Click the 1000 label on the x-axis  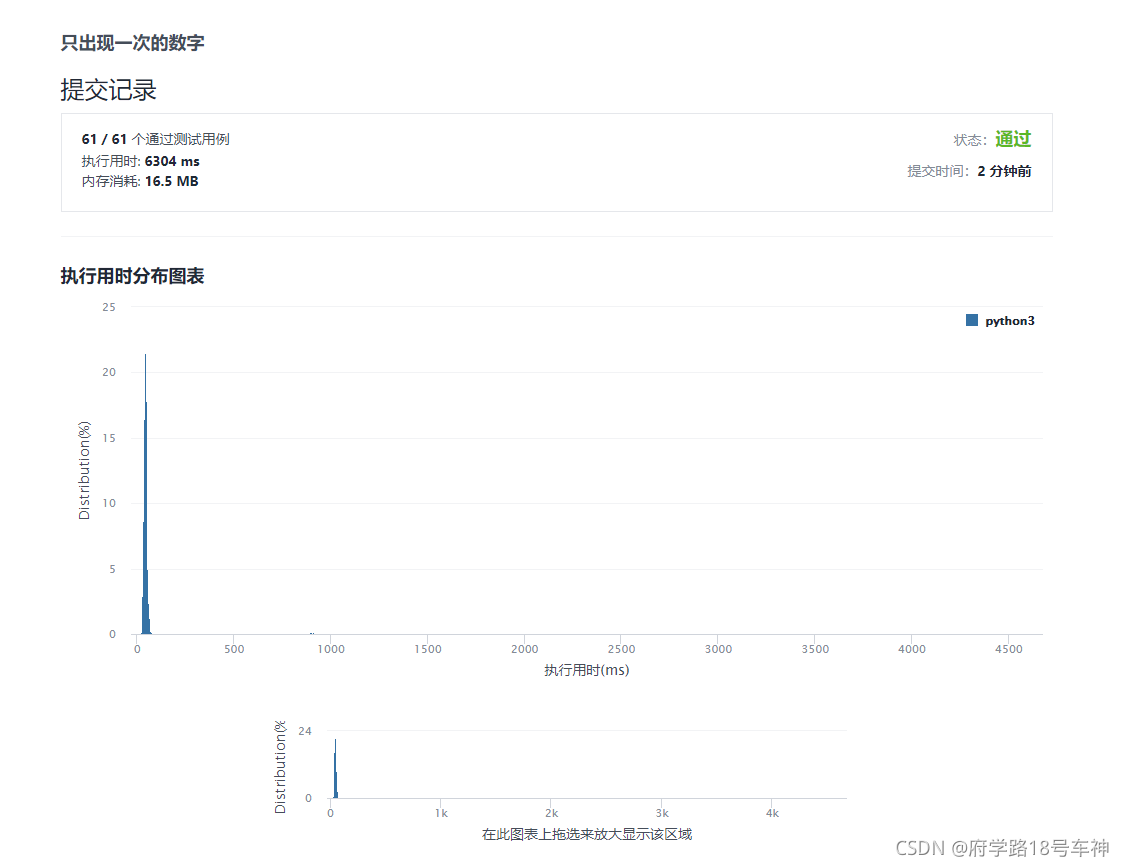click(331, 649)
